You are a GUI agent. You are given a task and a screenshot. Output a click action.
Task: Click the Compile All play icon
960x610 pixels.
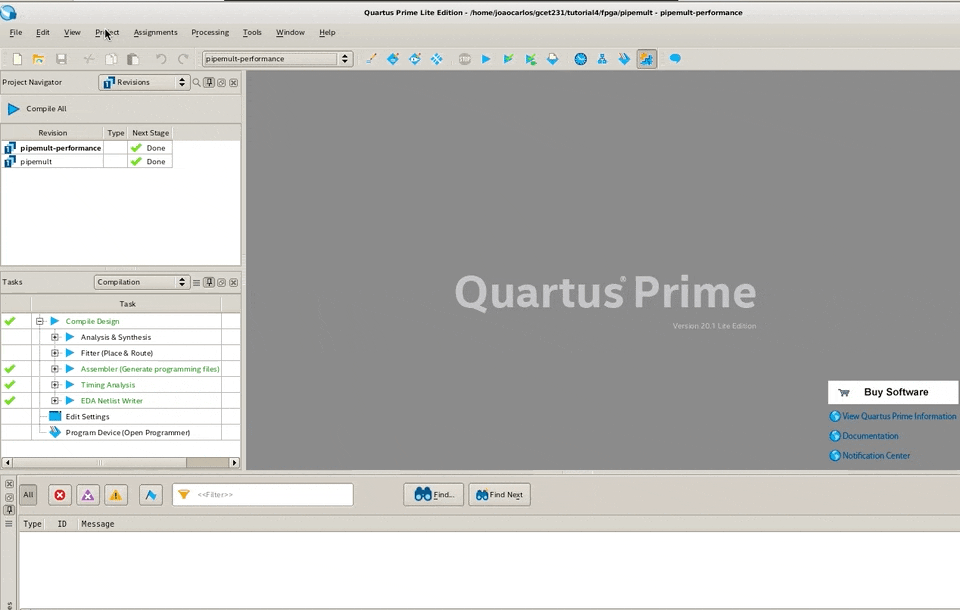click(13, 109)
